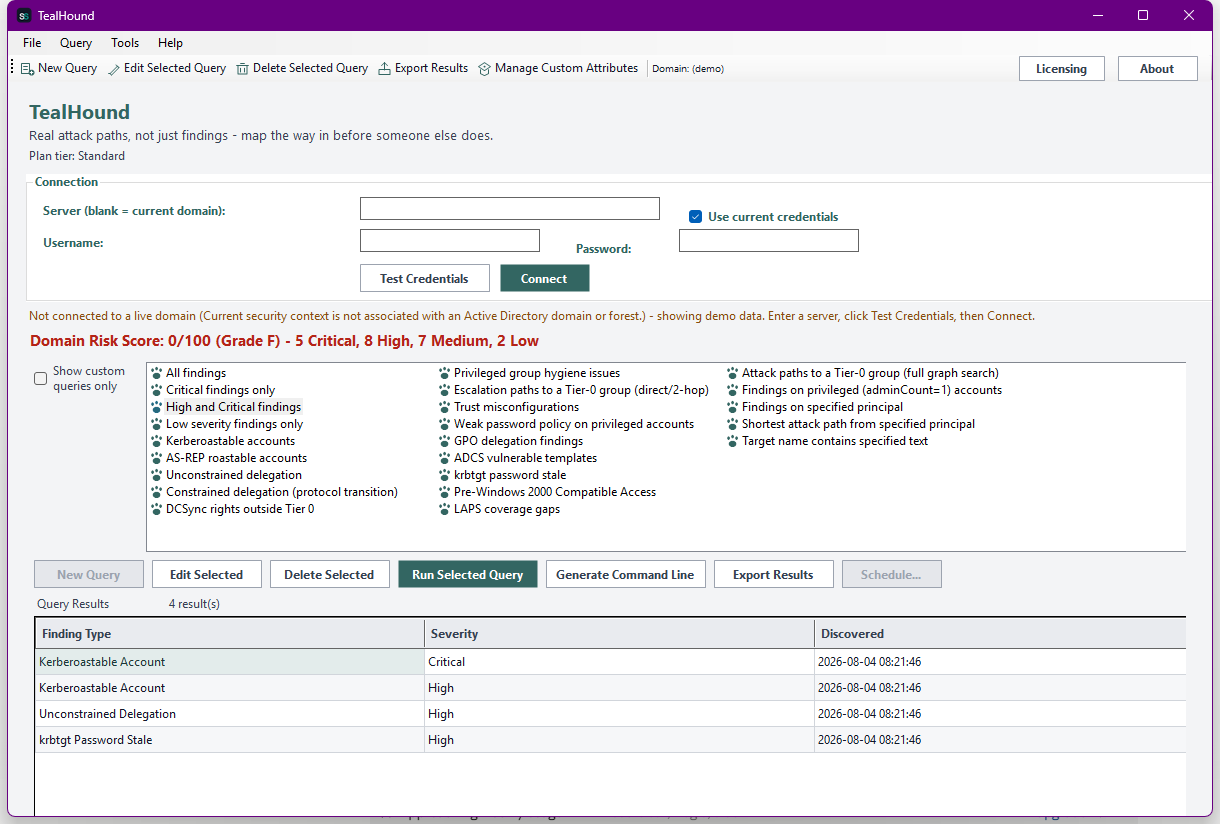This screenshot has height=824, width=1220.
Task: Focus the Username input field
Action: 450,240
